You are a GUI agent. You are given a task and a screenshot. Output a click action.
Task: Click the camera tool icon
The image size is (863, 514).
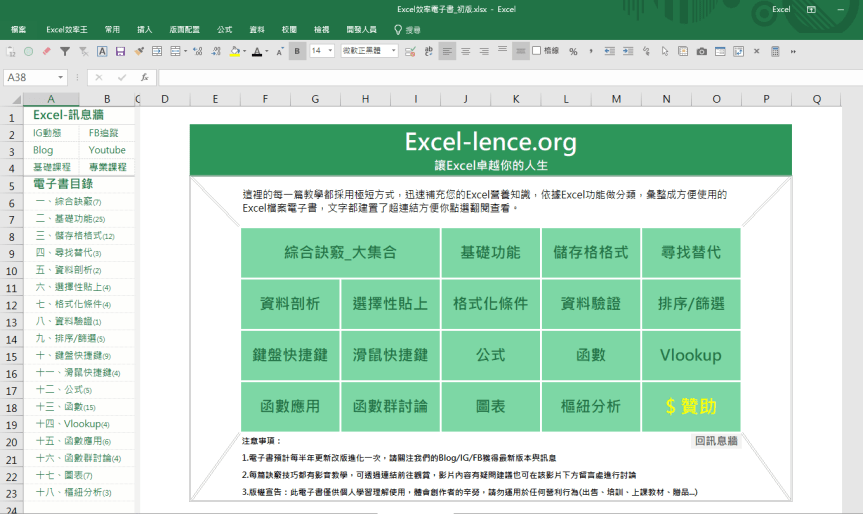pyautogui.click(x=701, y=51)
